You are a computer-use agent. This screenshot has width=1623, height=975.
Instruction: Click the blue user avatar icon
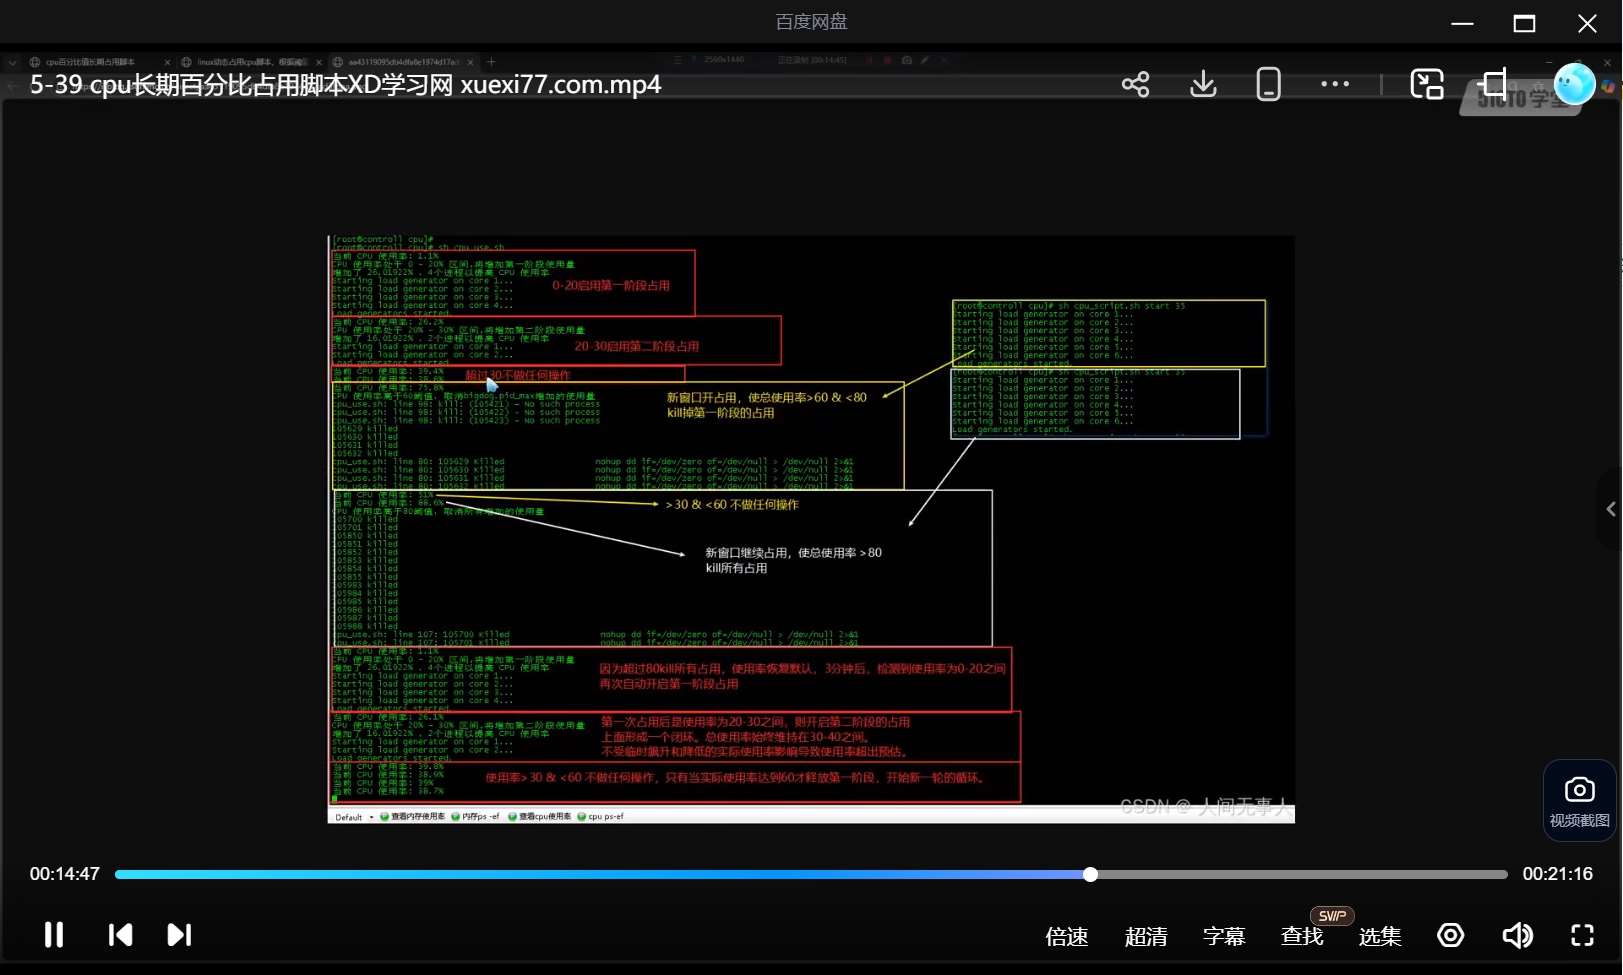[x=1574, y=85]
